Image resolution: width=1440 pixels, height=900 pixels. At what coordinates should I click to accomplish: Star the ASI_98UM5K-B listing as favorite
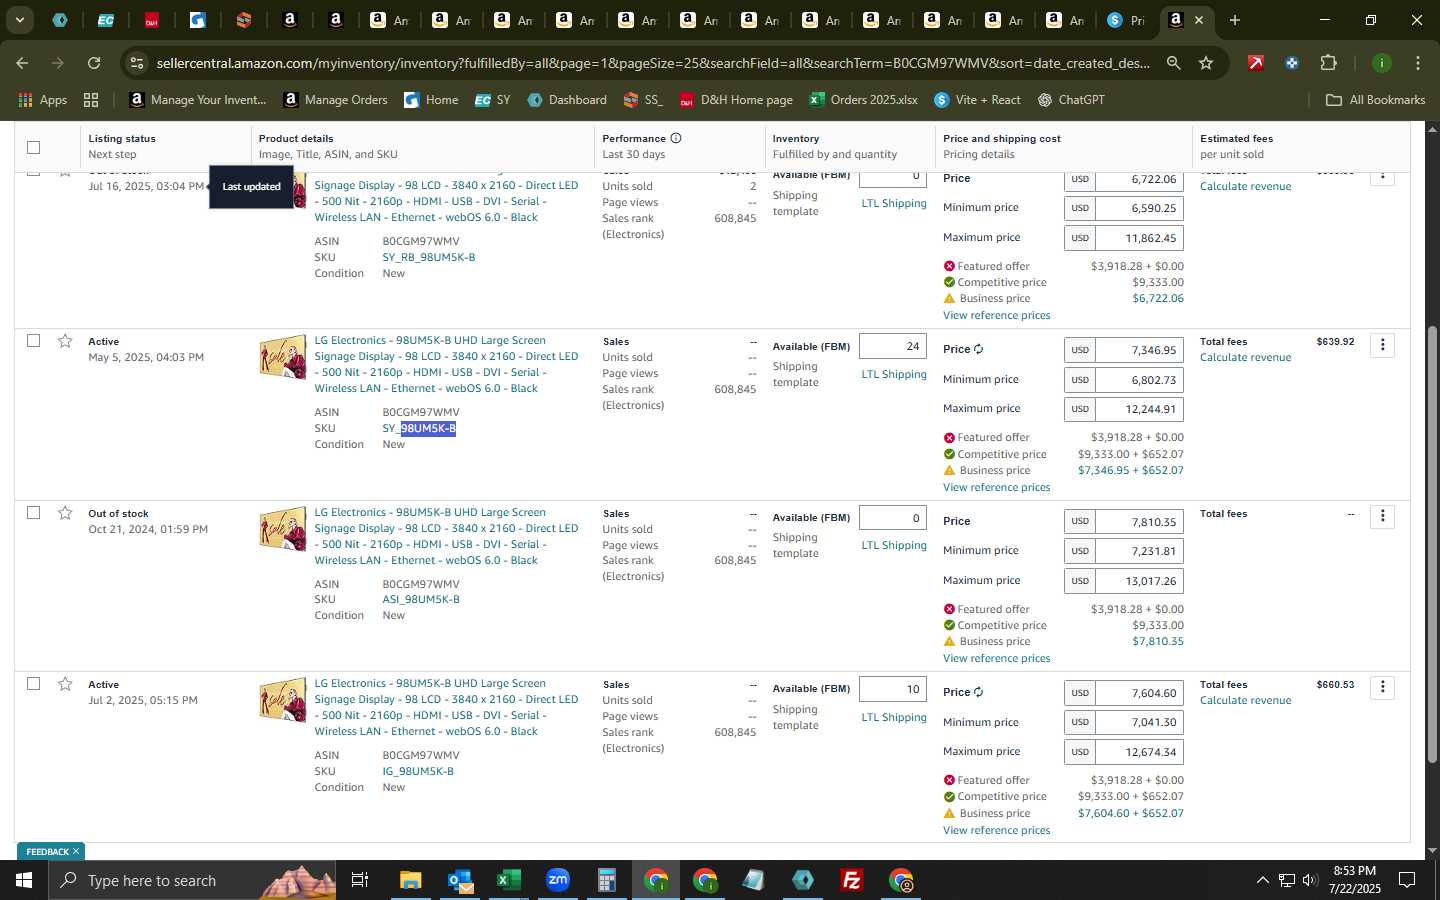coord(65,513)
